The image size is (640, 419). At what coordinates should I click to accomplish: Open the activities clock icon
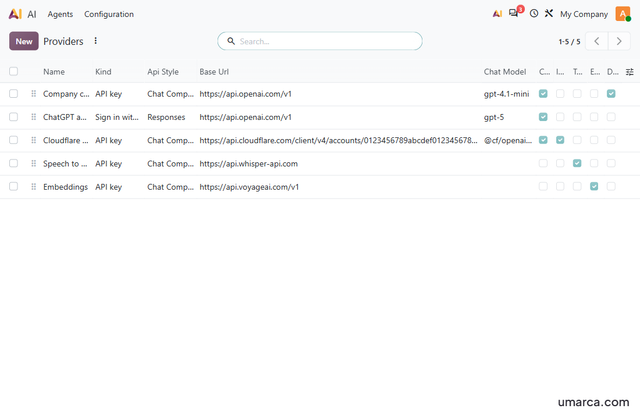point(533,13)
